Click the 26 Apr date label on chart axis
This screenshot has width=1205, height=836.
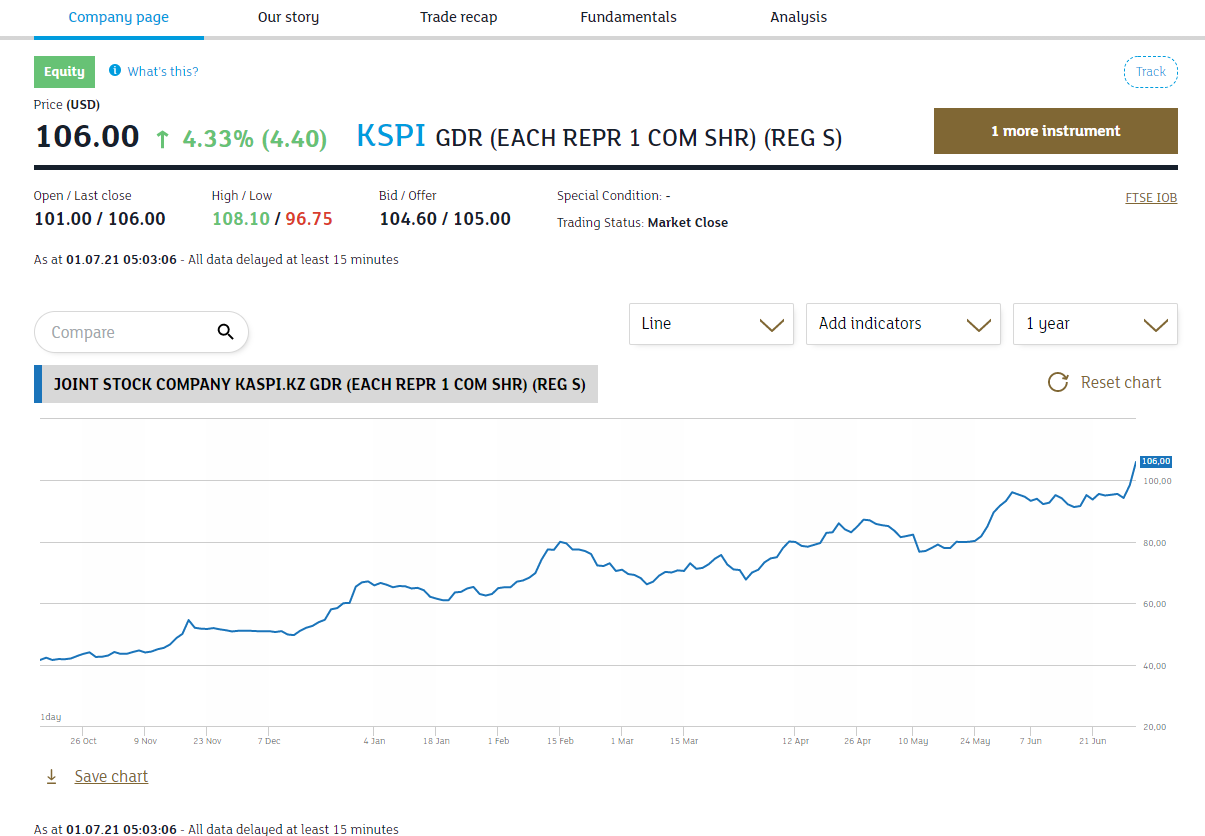[x=858, y=741]
